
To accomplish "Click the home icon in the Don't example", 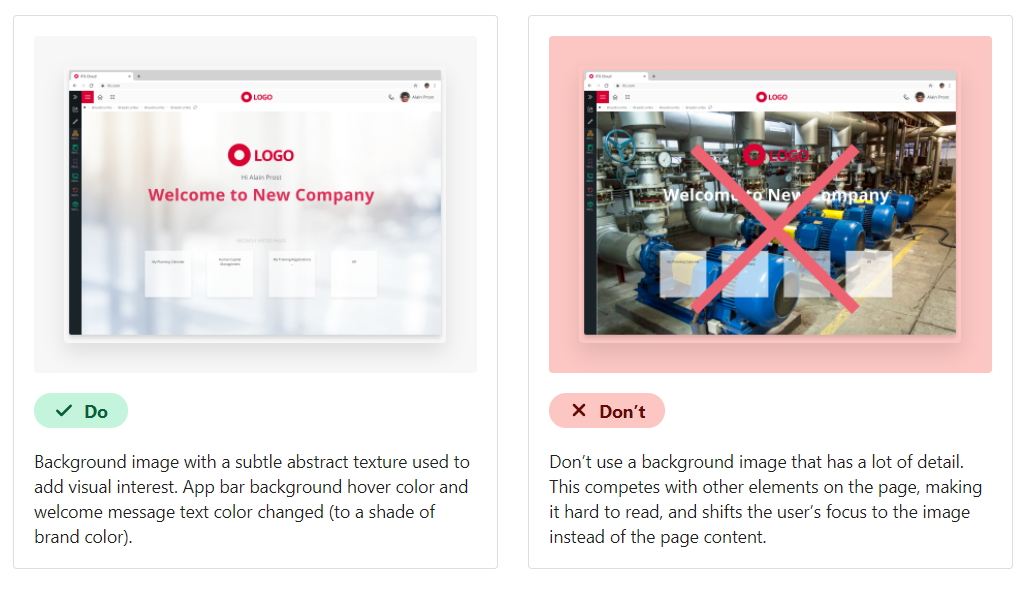I will [615, 97].
